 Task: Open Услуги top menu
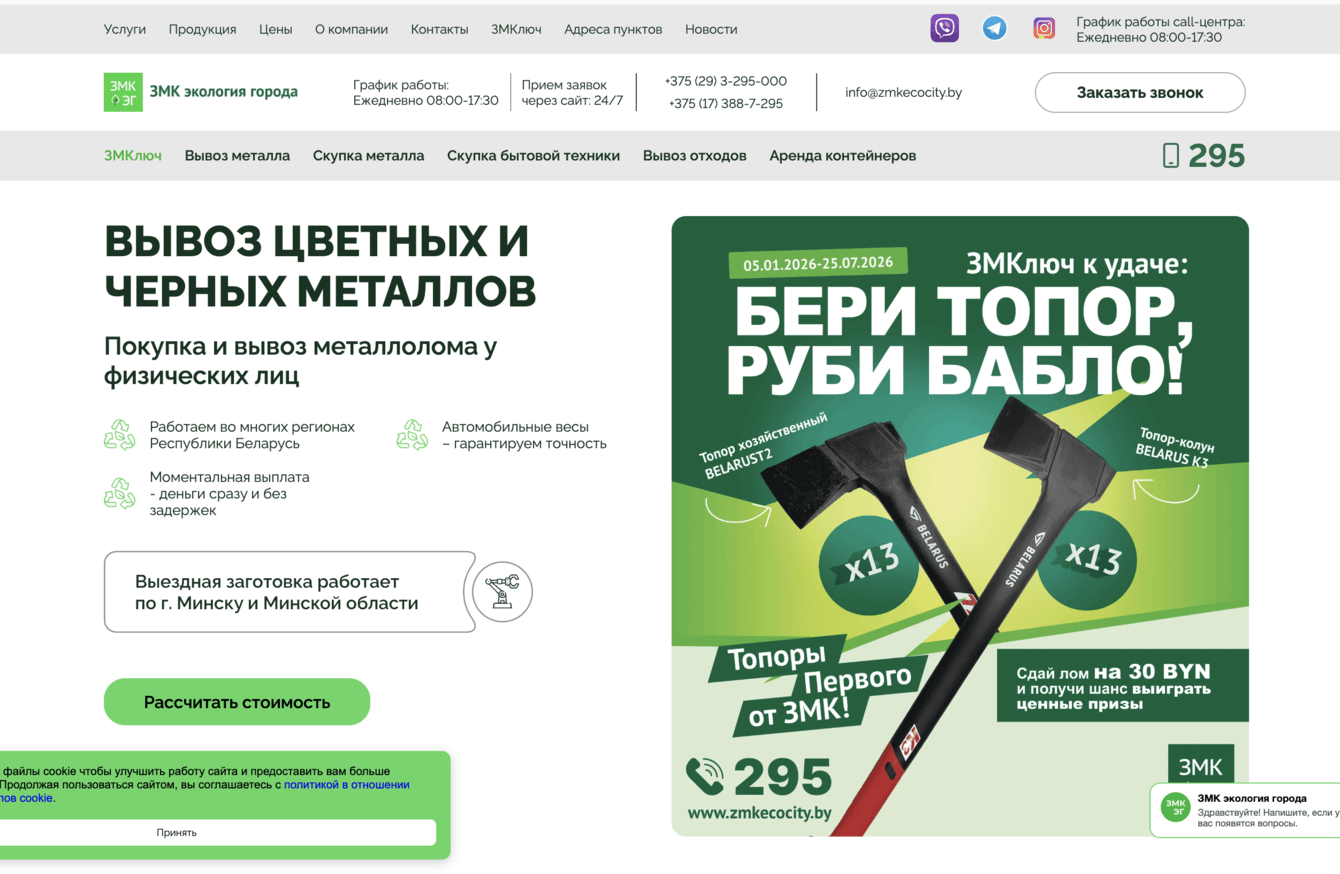coord(125,29)
